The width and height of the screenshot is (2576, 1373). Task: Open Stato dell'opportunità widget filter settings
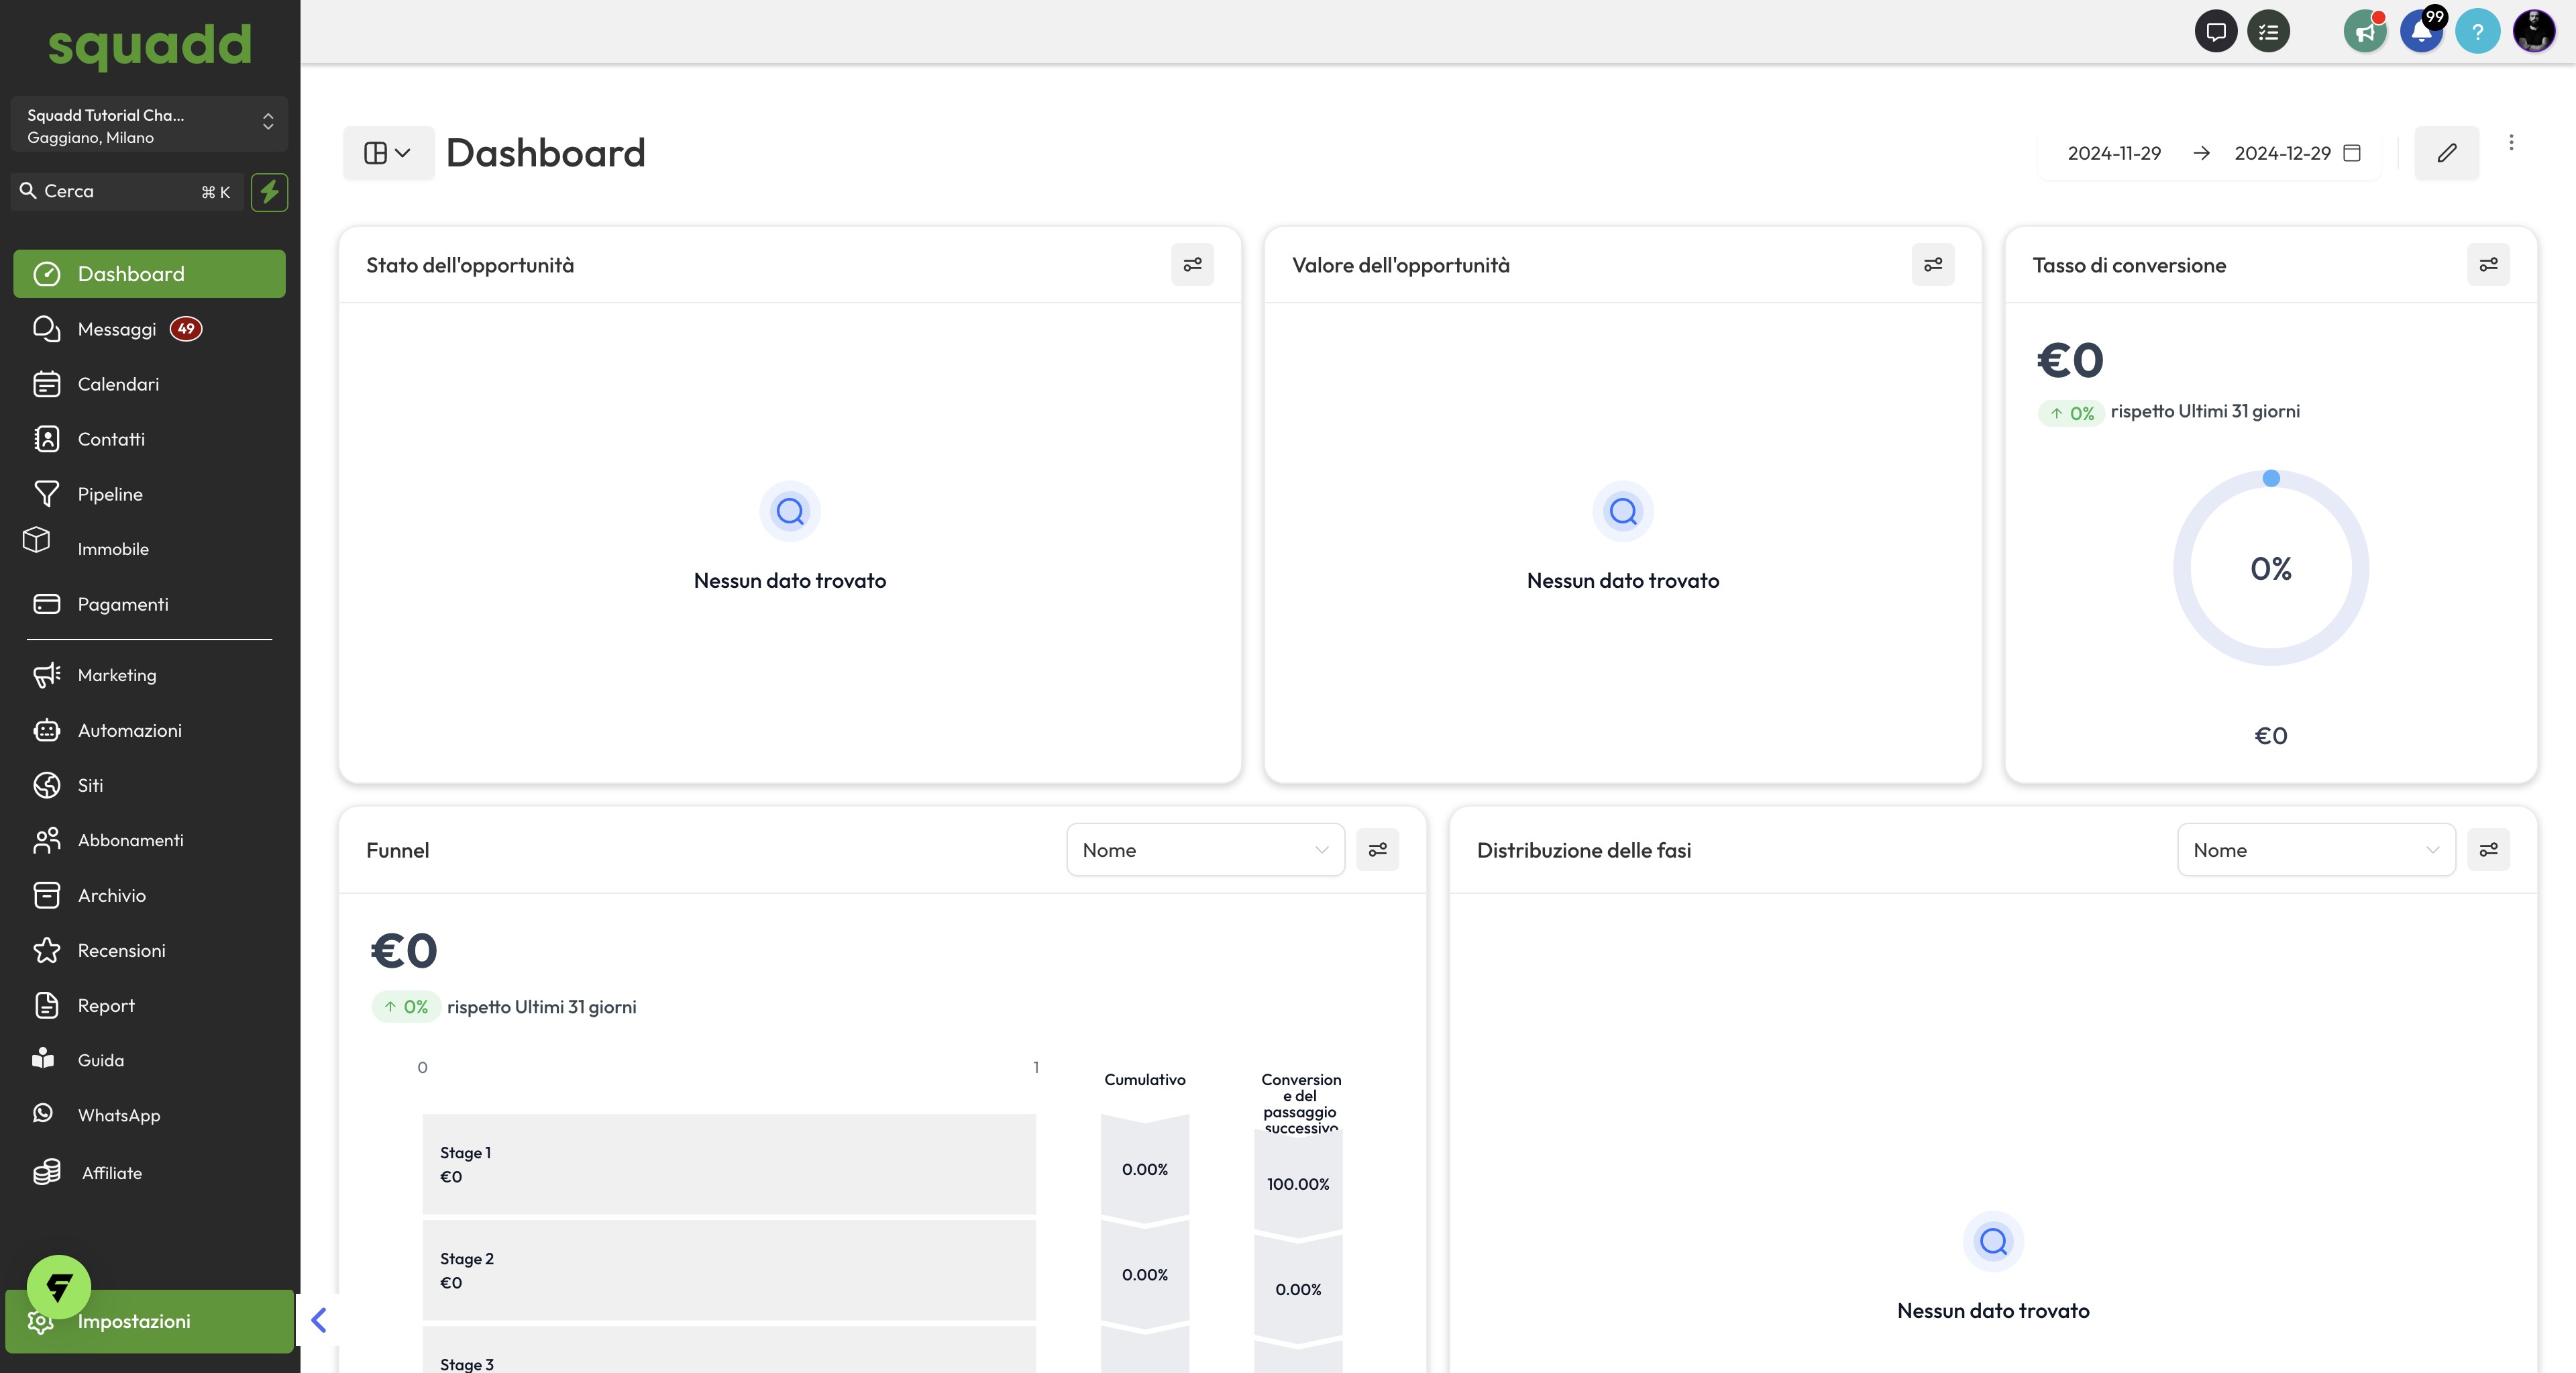[x=1192, y=265]
